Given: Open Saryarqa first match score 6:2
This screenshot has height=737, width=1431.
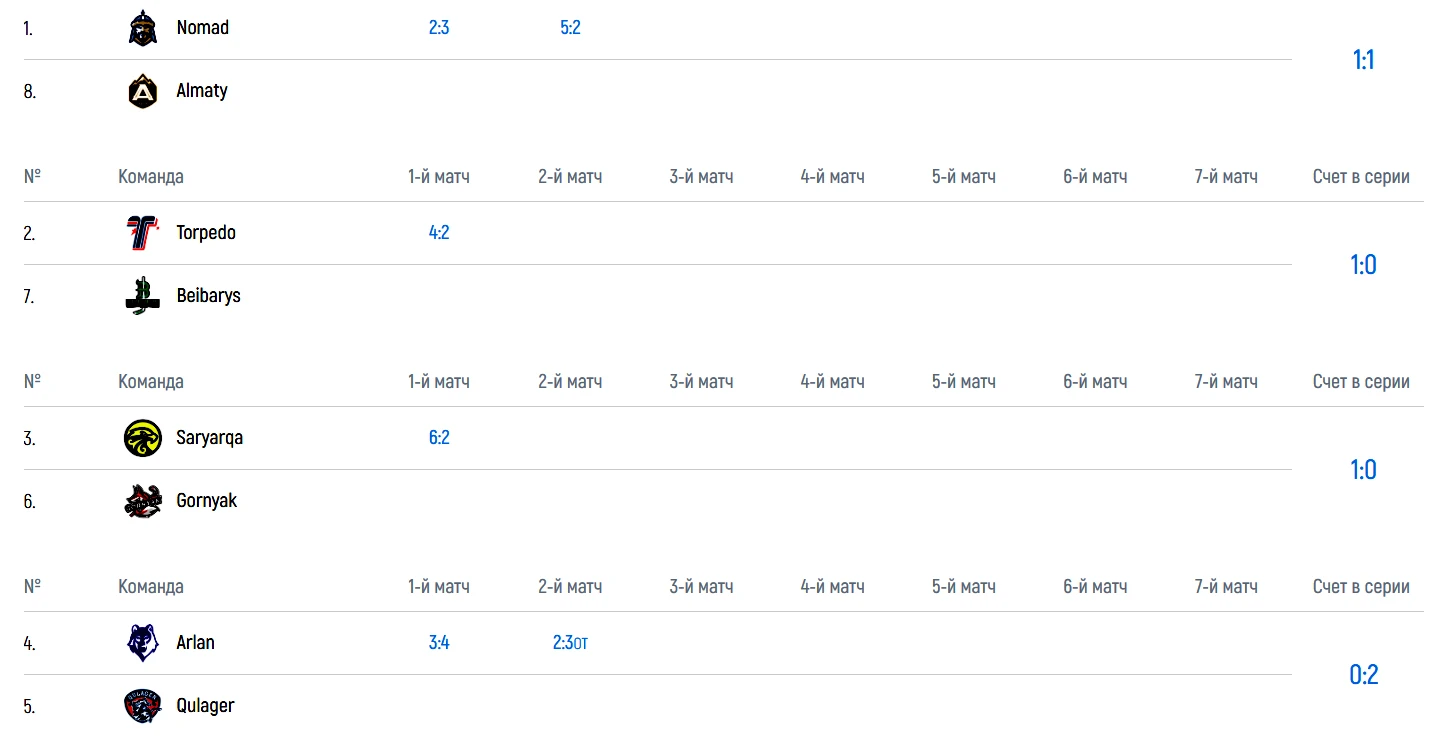Looking at the screenshot, I should (439, 438).
